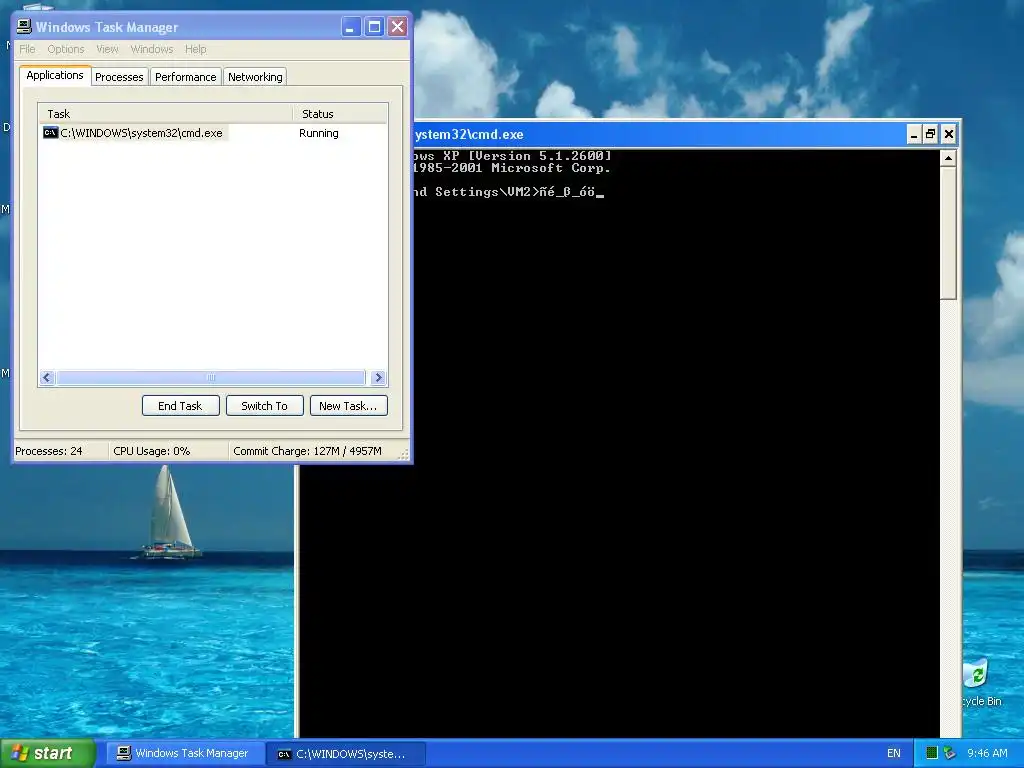Select the Applications tab

tap(55, 75)
